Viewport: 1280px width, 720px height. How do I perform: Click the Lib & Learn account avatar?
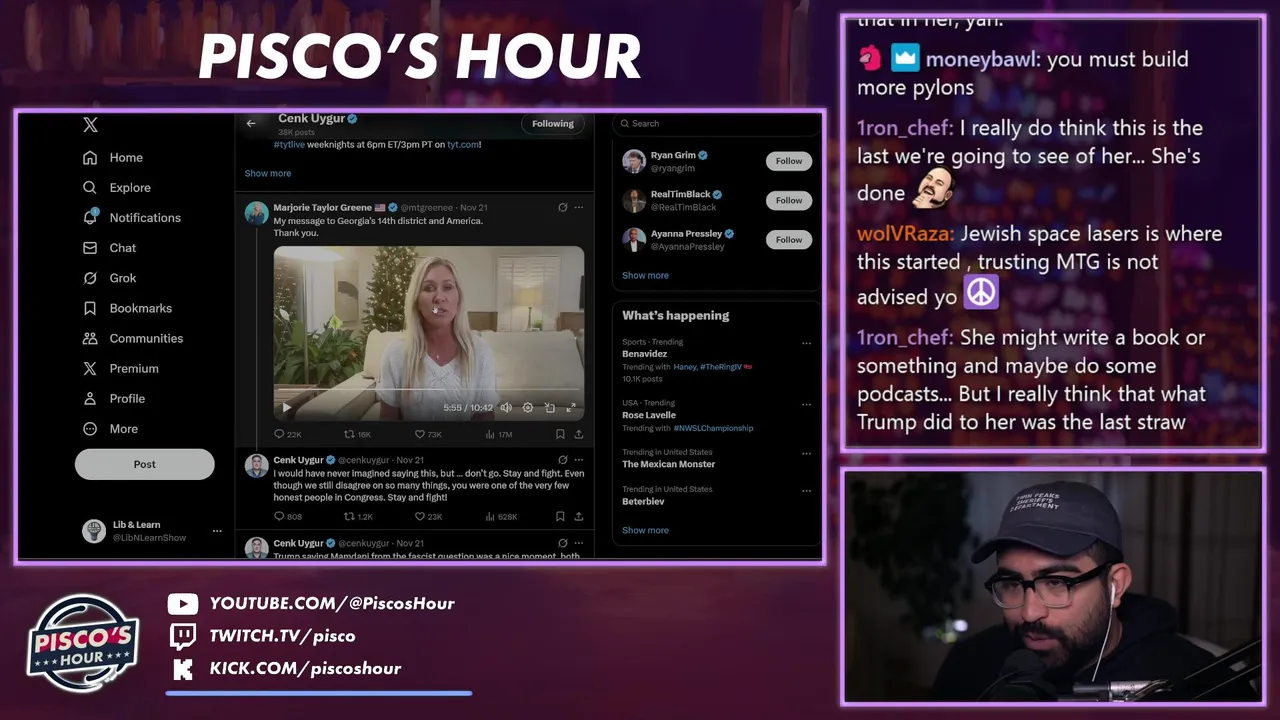94,531
